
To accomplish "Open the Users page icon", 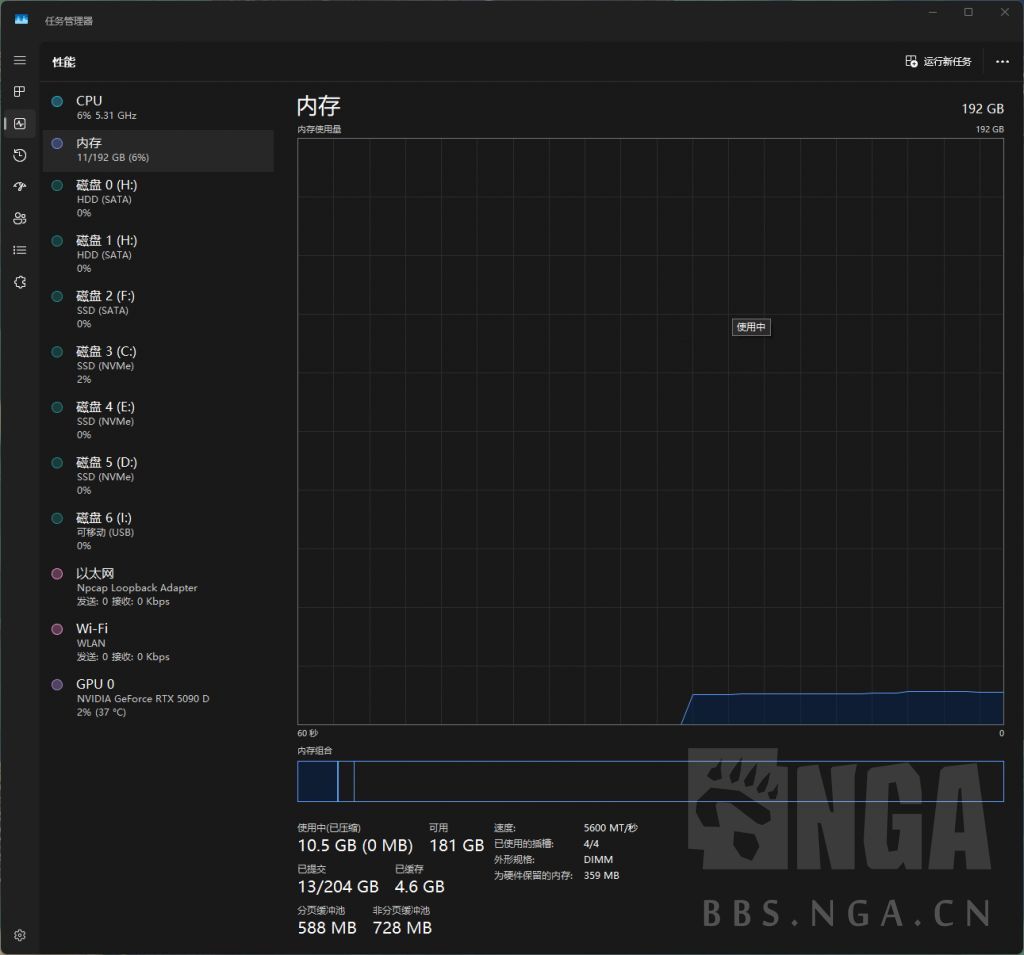I will tap(20, 218).
